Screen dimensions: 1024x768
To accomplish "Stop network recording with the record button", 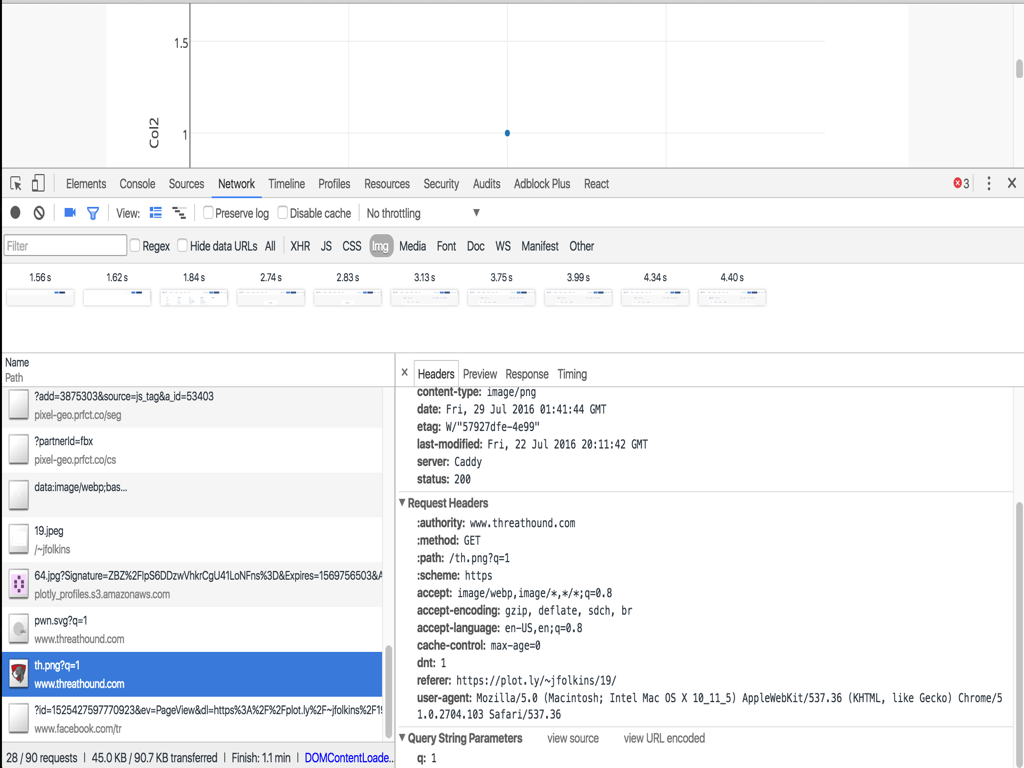I will coord(15,213).
